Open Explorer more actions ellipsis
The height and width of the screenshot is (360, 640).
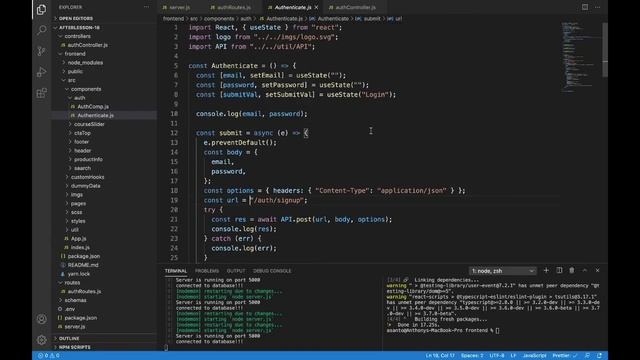pos(146,7)
